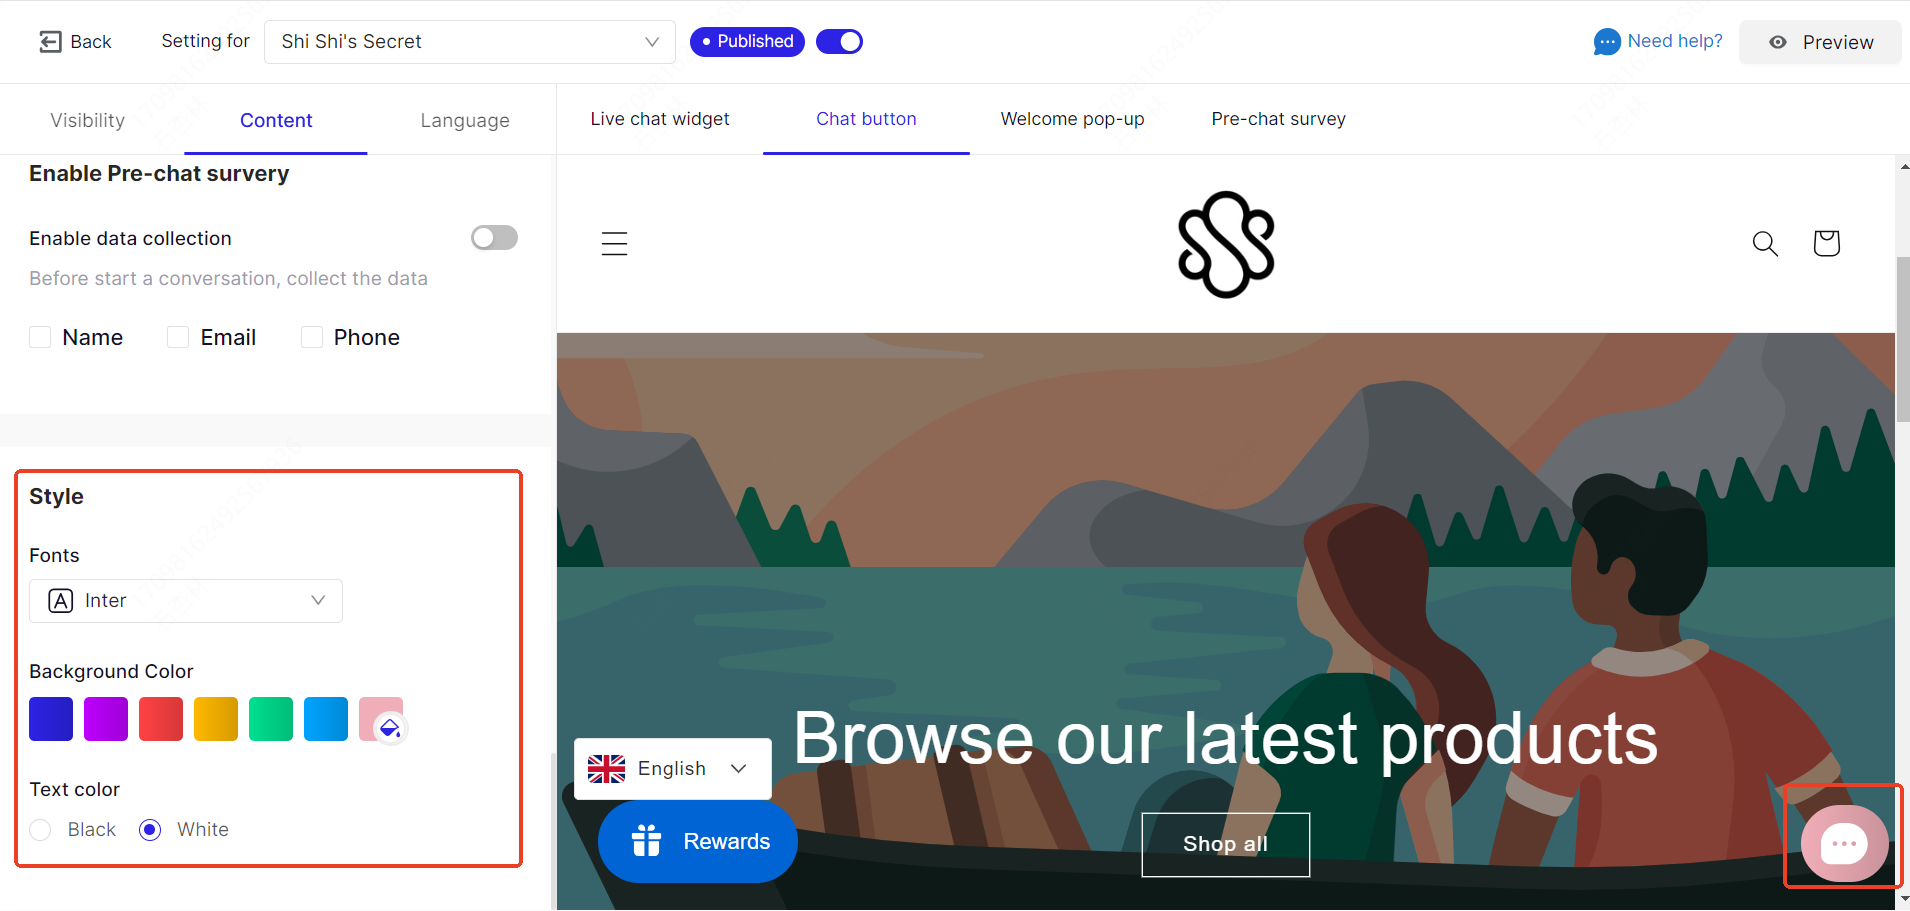Click the Published status badge
This screenshot has height=911, width=1910.
click(x=747, y=41)
